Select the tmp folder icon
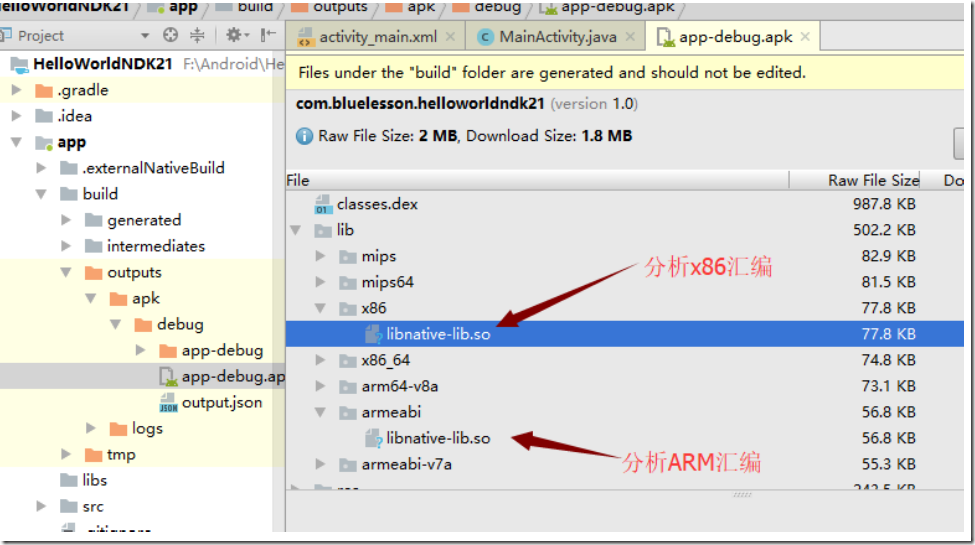The height and width of the screenshot is (545, 975). click(x=93, y=455)
